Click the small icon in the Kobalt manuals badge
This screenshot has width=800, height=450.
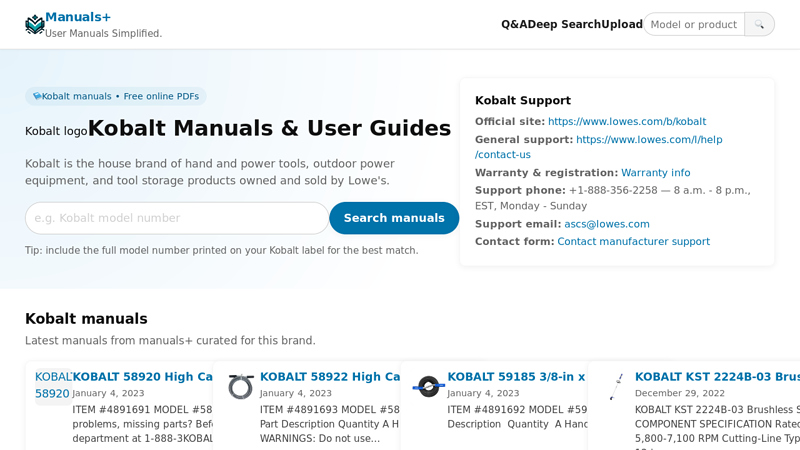(x=37, y=96)
